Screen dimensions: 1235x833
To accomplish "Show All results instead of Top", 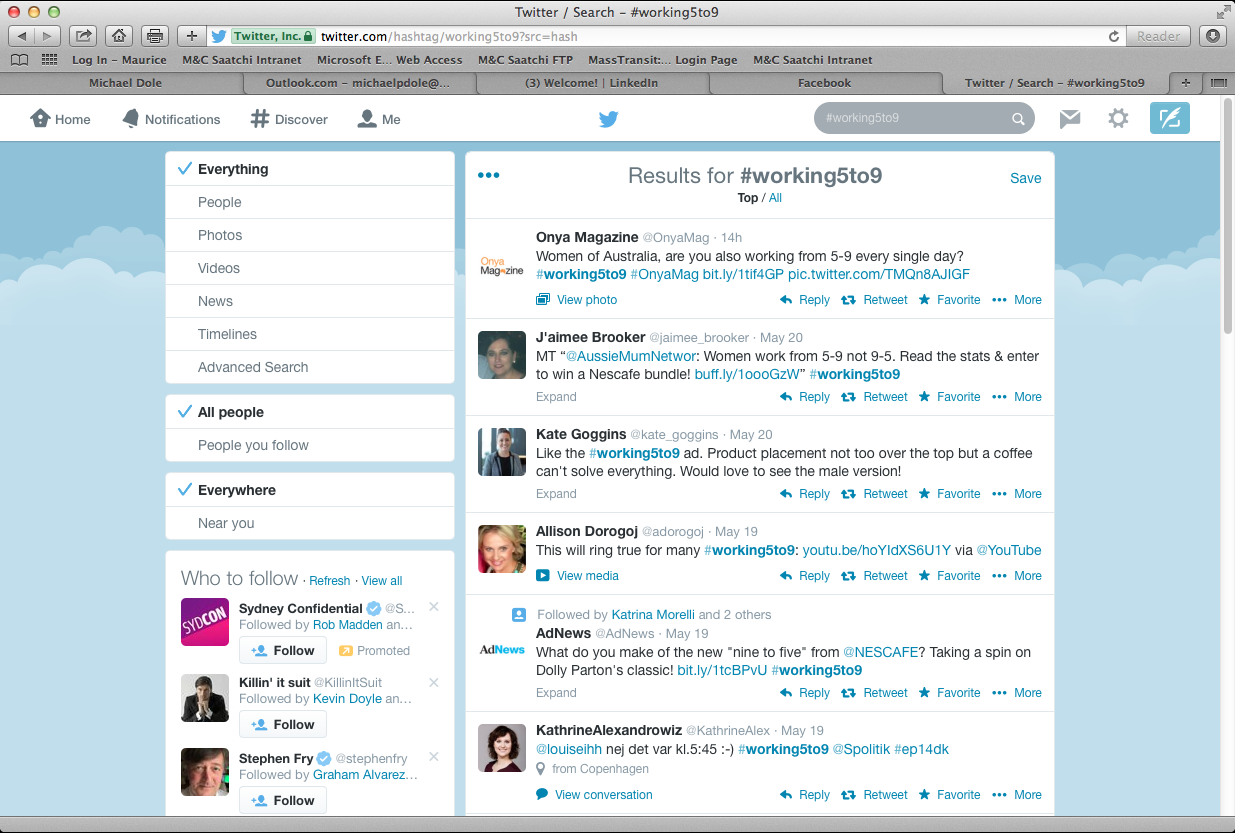I will point(775,198).
